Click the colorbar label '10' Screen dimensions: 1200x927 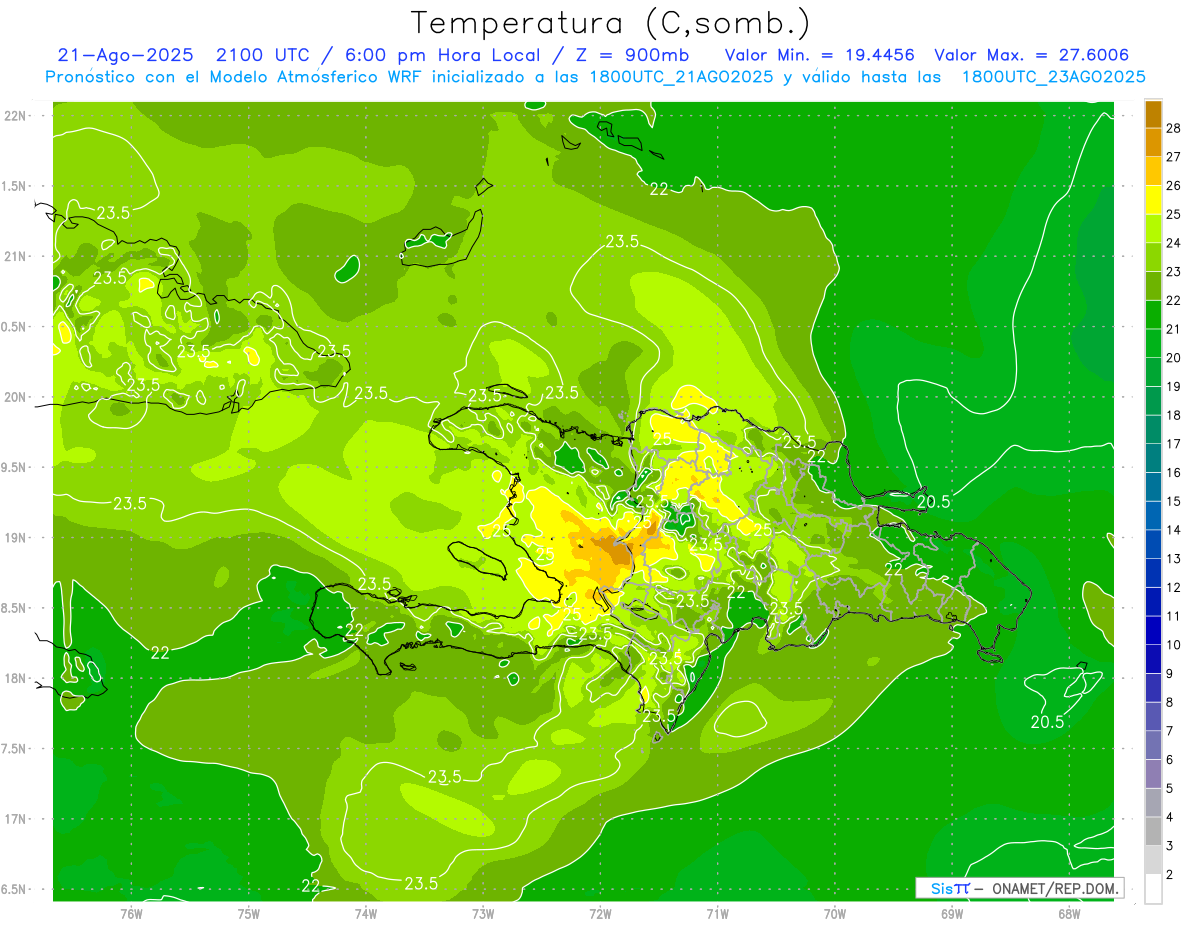pos(1174,644)
